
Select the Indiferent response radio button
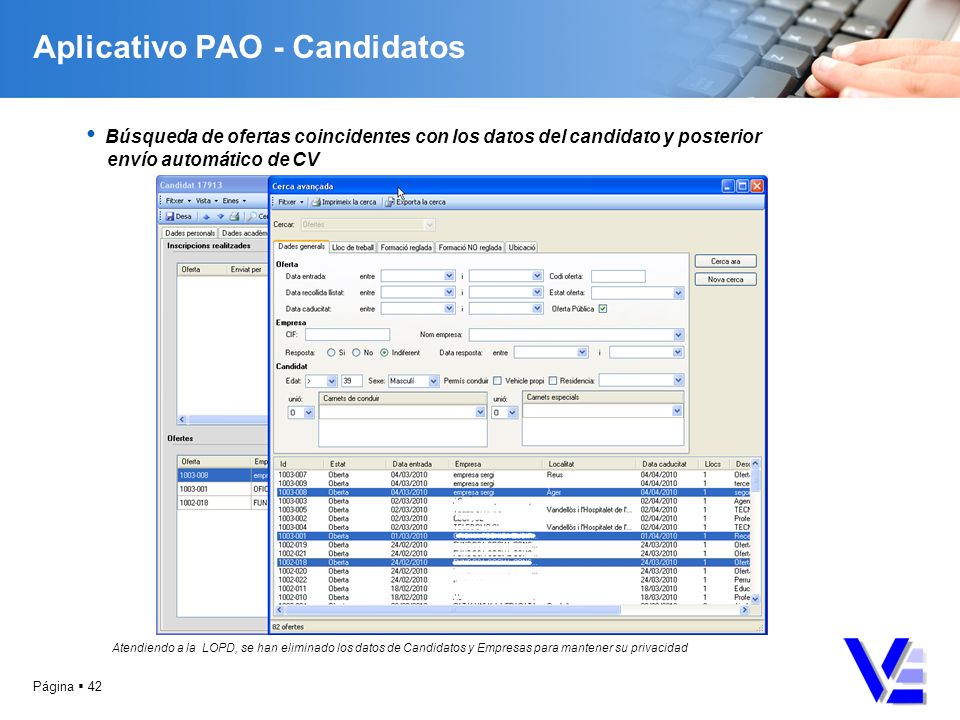click(x=384, y=353)
